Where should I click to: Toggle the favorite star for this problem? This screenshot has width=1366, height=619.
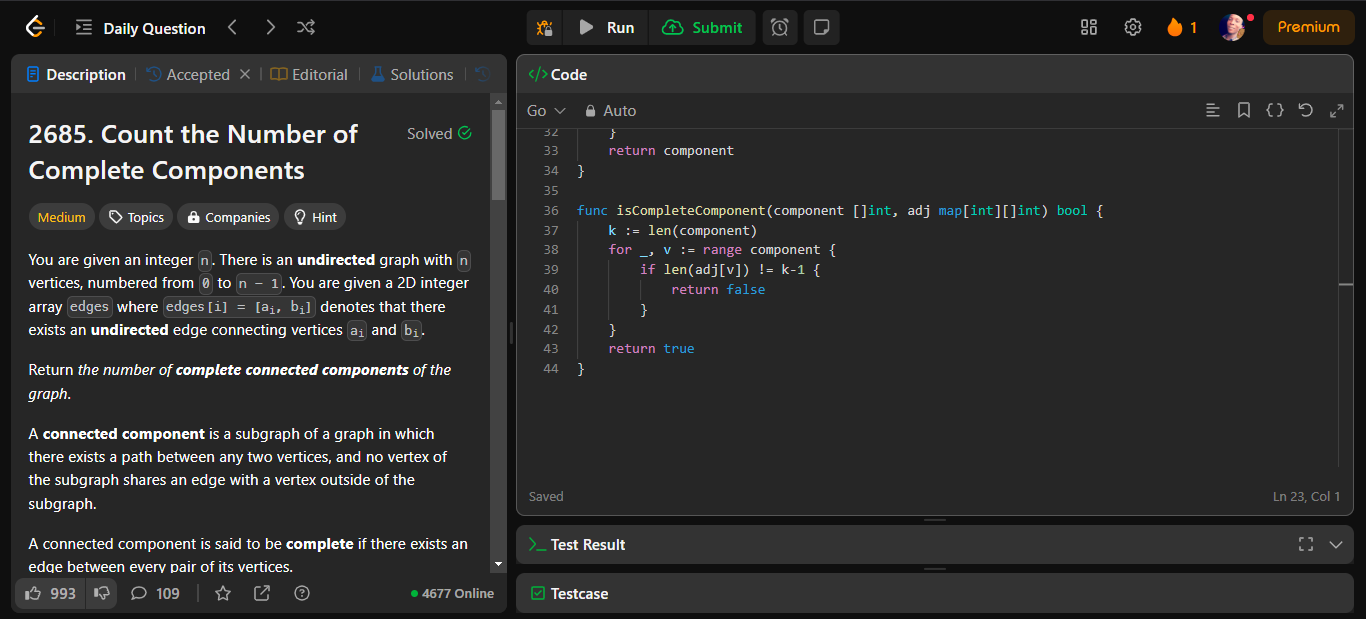223,593
